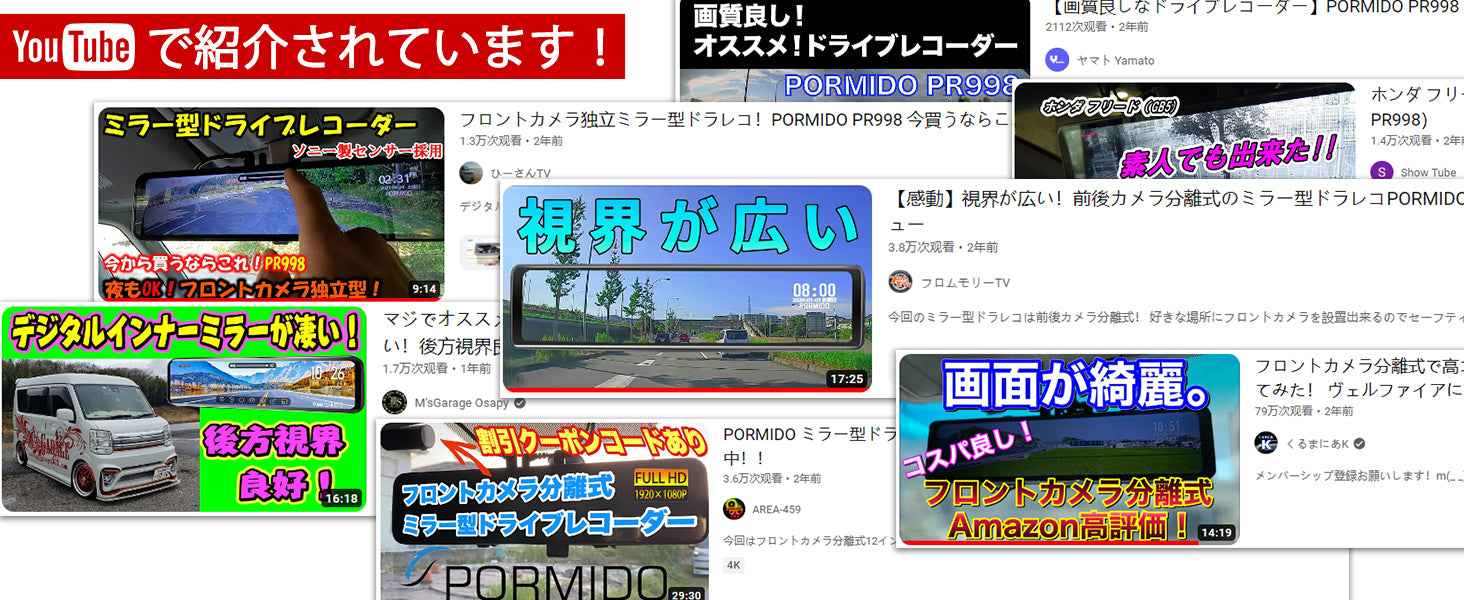Visit the フロムモリーTV channel name
The width and height of the screenshot is (1464, 600).
(x=965, y=283)
